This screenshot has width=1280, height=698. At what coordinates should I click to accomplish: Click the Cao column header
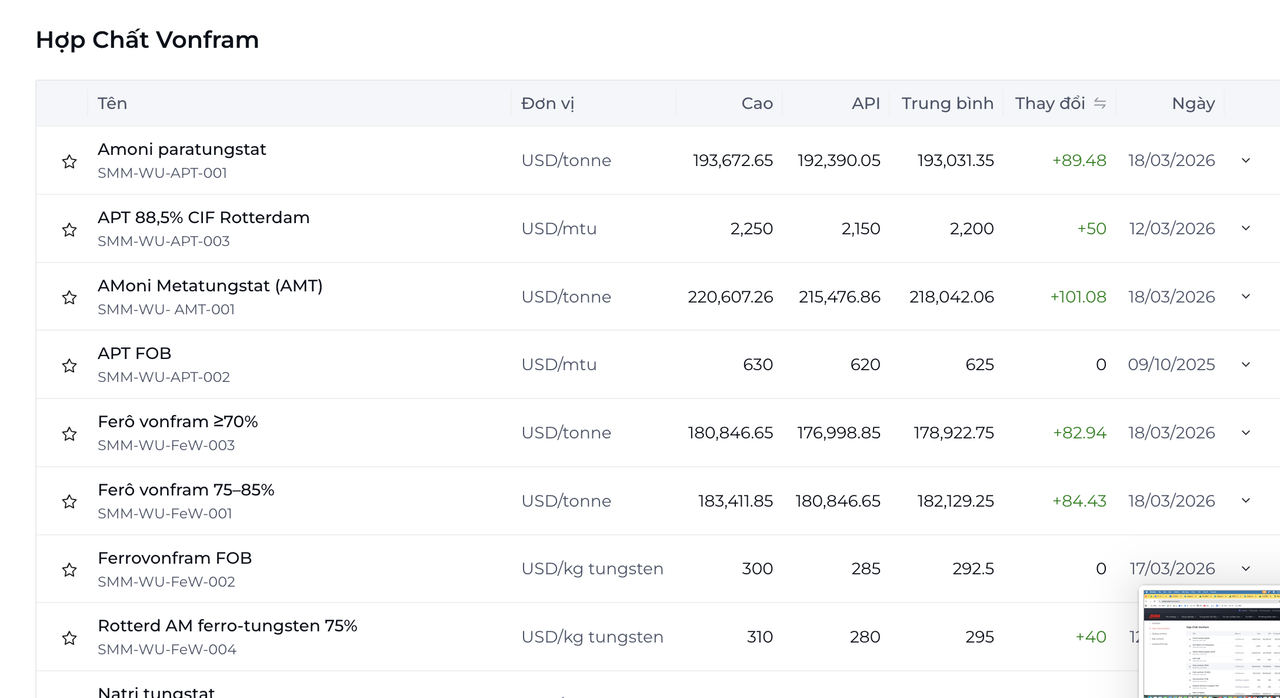[x=757, y=103]
